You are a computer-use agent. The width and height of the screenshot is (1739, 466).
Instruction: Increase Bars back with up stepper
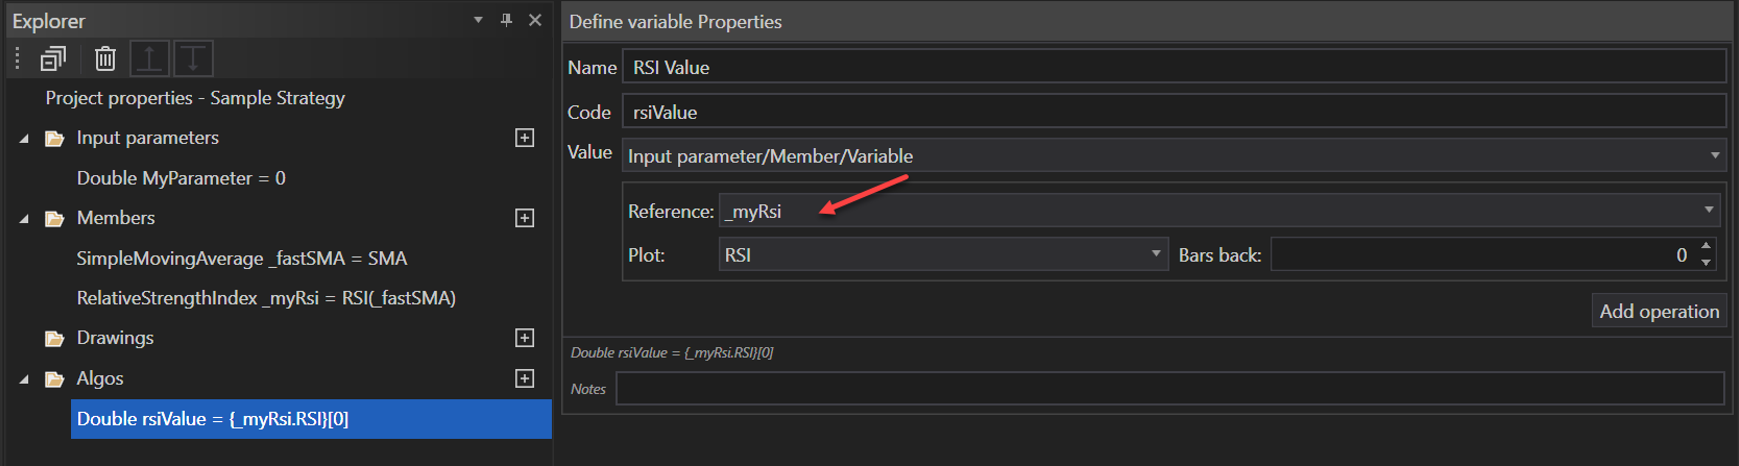(x=1706, y=246)
